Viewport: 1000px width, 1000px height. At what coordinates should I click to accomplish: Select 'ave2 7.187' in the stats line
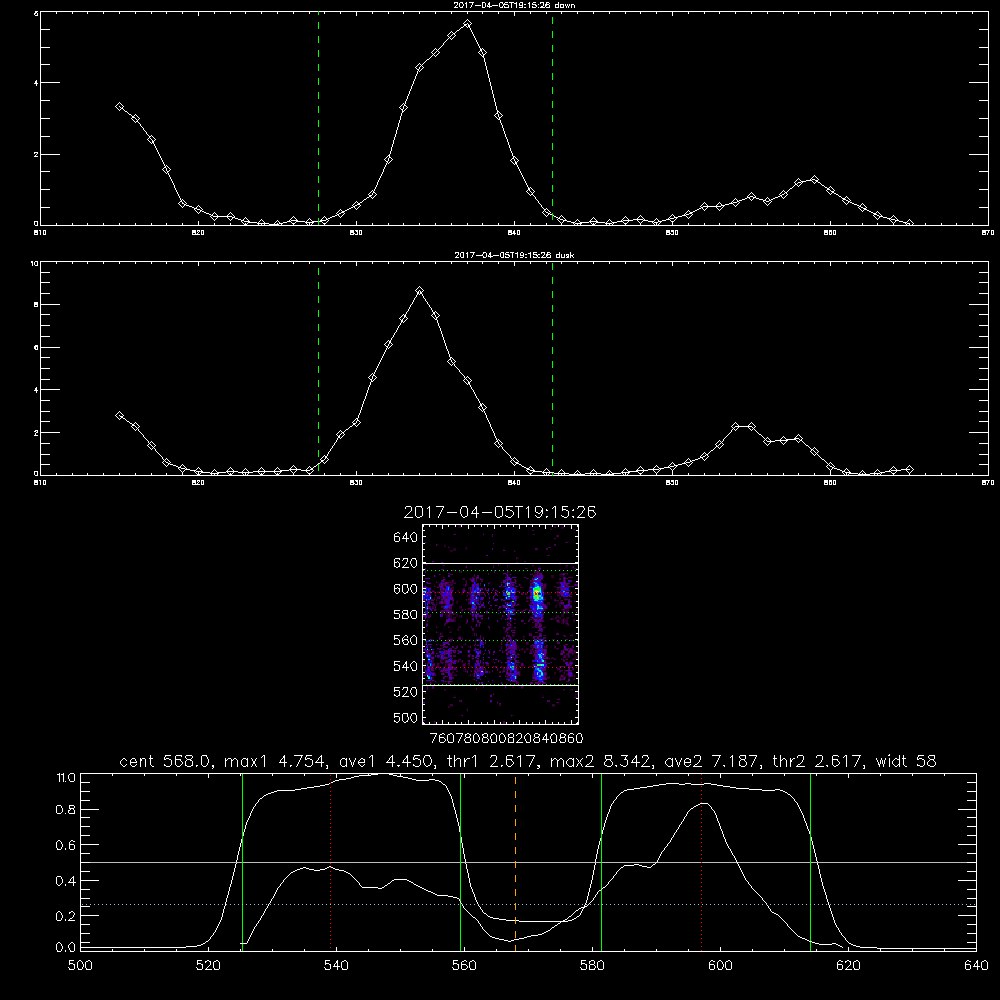(x=711, y=761)
